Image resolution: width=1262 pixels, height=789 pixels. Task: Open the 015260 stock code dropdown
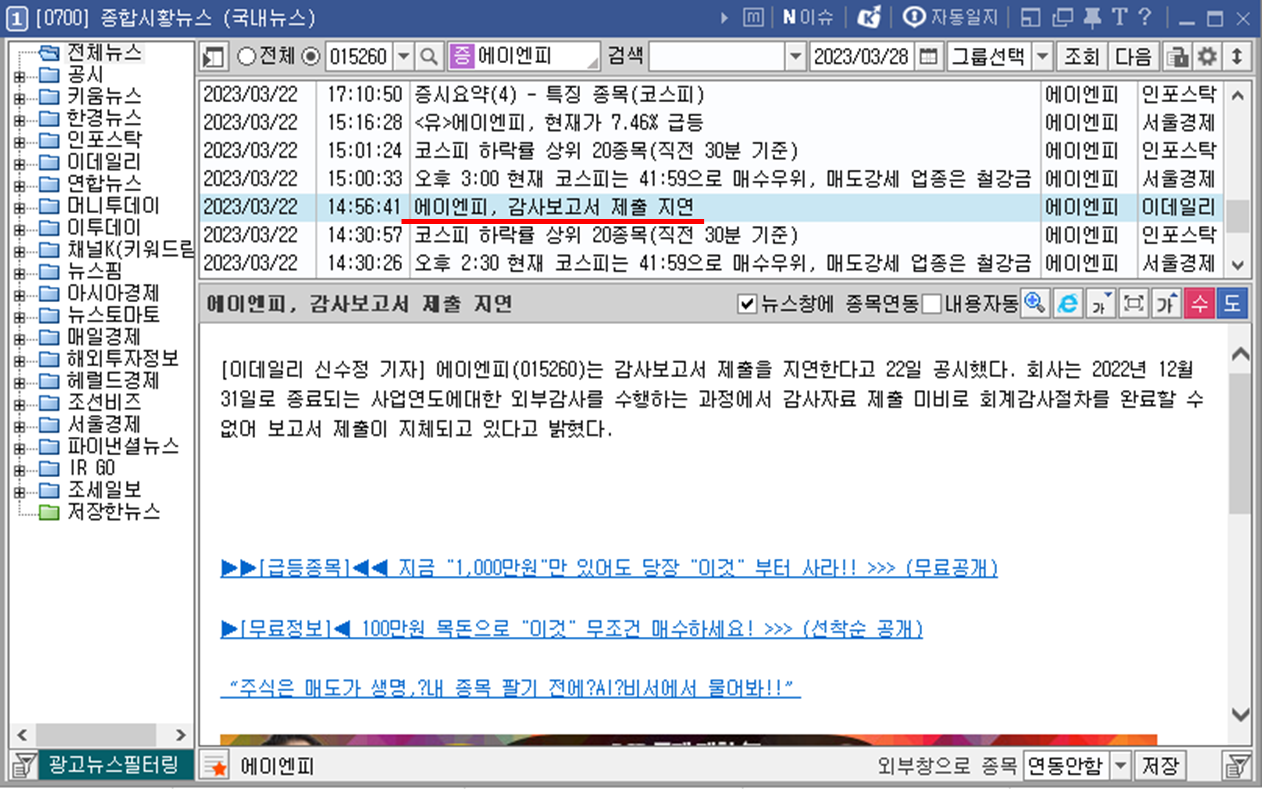pos(404,56)
